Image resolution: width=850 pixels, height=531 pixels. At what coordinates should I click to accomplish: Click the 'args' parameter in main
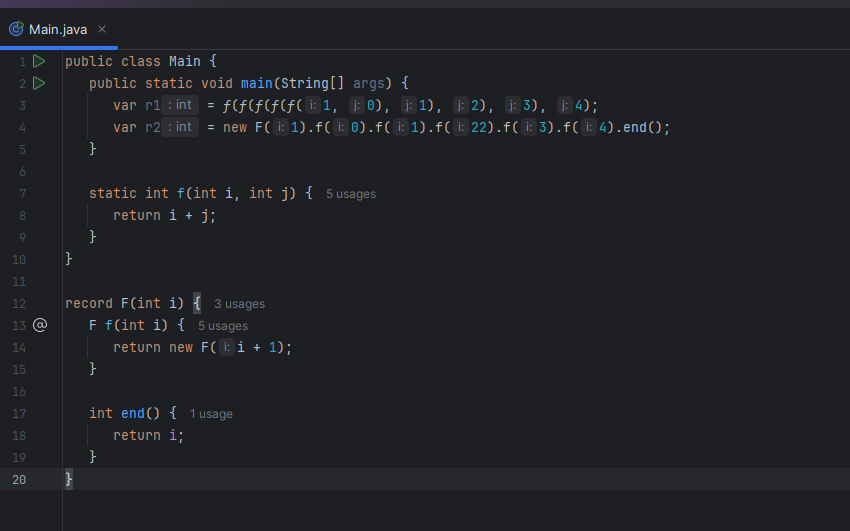369,83
